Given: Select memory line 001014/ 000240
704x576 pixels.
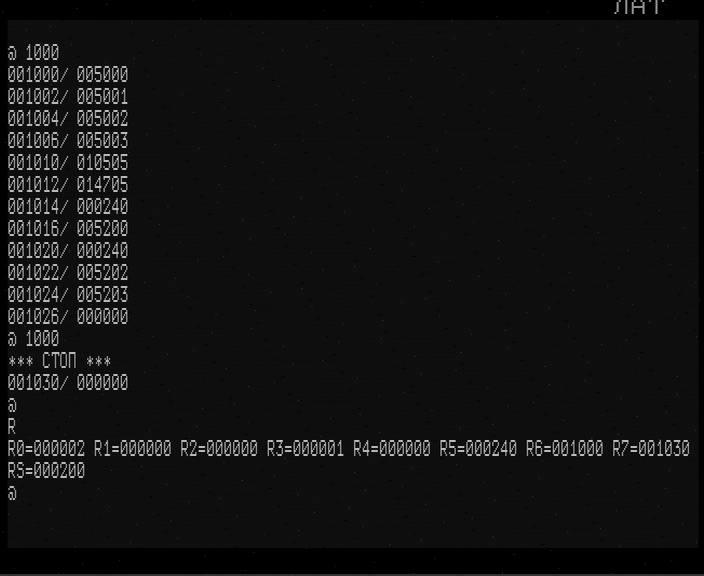Looking at the screenshot, I should tap(68, 207).
